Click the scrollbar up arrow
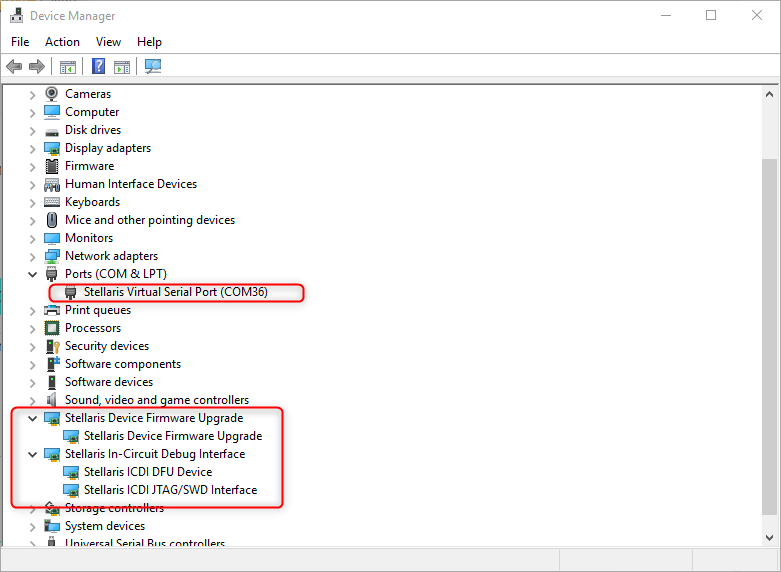 (769, 94)
